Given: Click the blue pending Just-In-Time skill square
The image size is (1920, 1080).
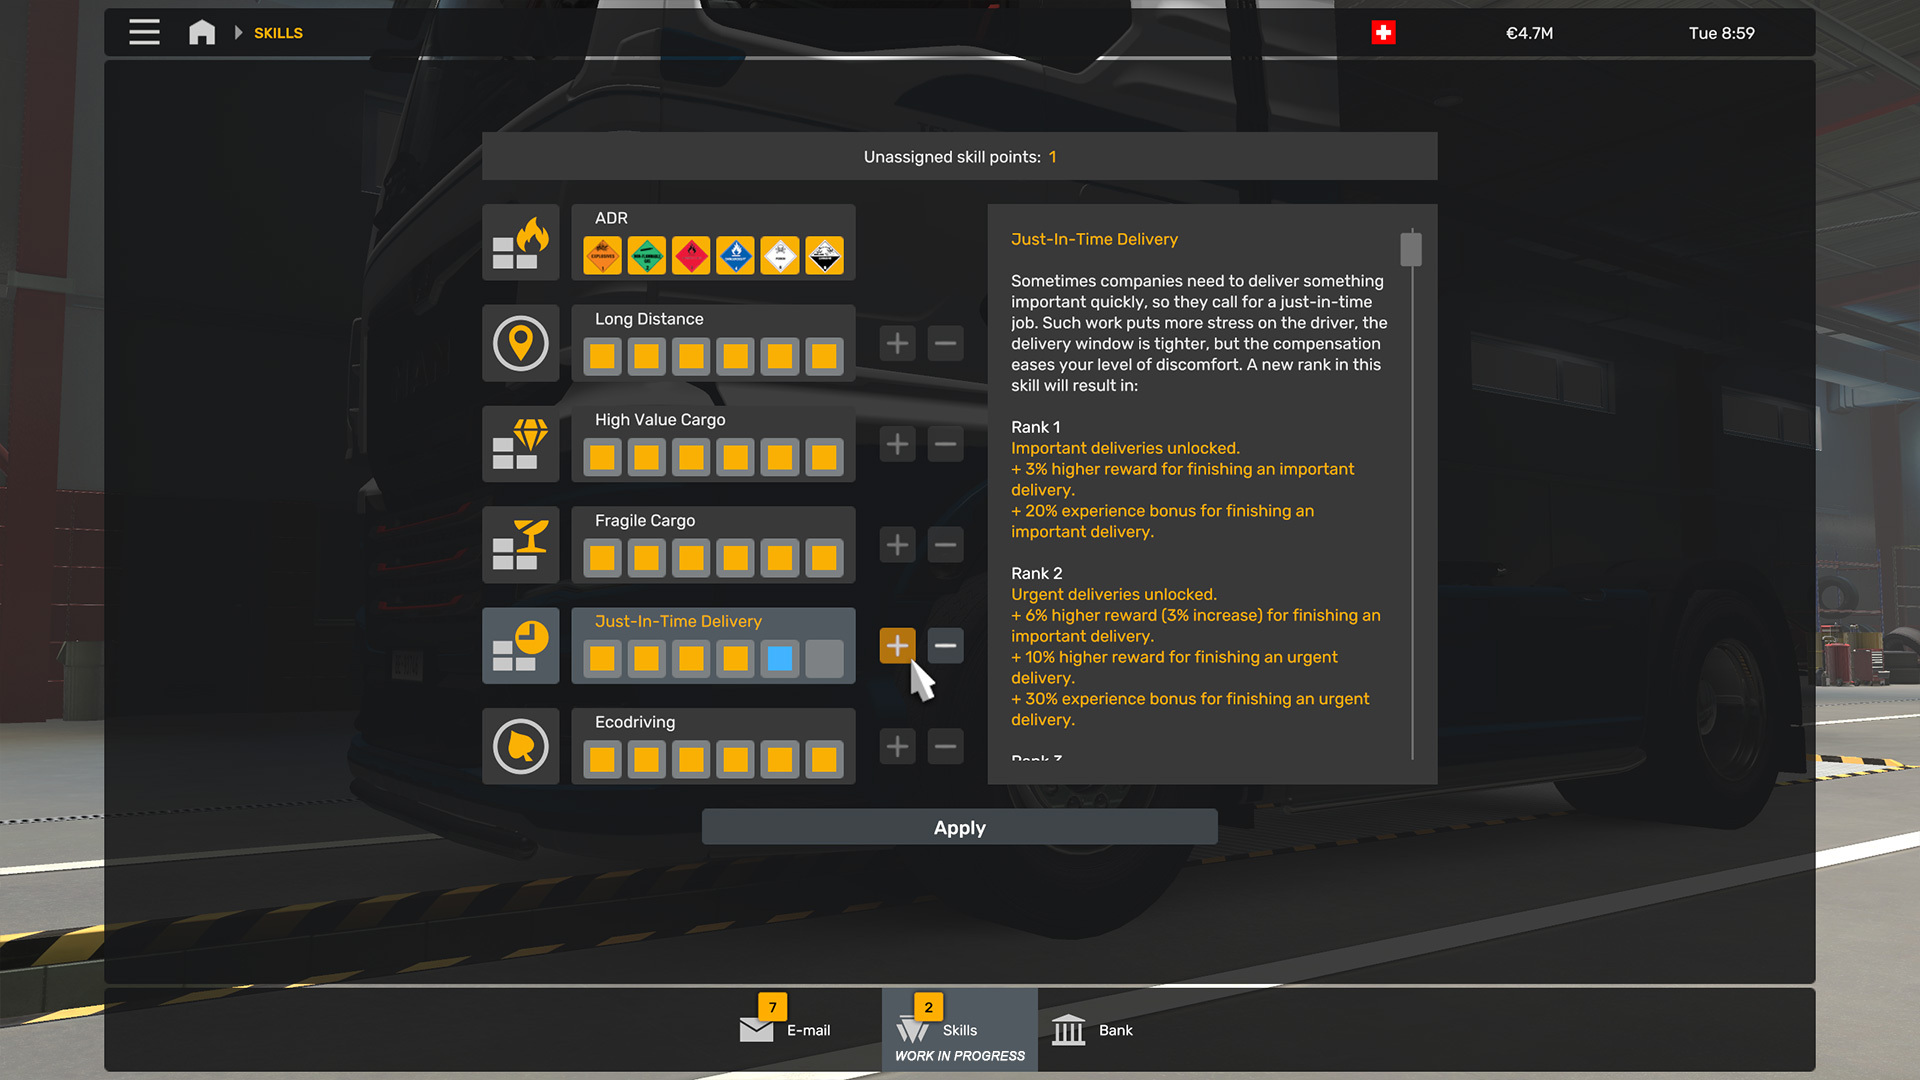Looking at the screenshot, I should pos(779,659).
